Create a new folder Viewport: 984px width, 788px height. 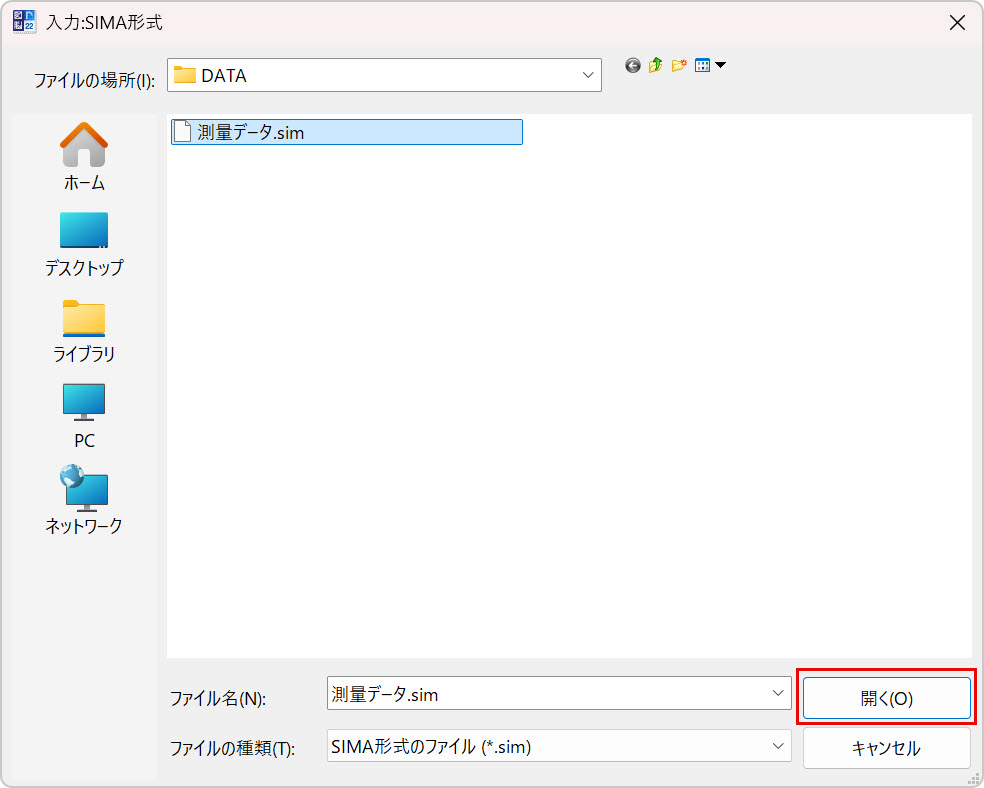[x=679, y=66]
